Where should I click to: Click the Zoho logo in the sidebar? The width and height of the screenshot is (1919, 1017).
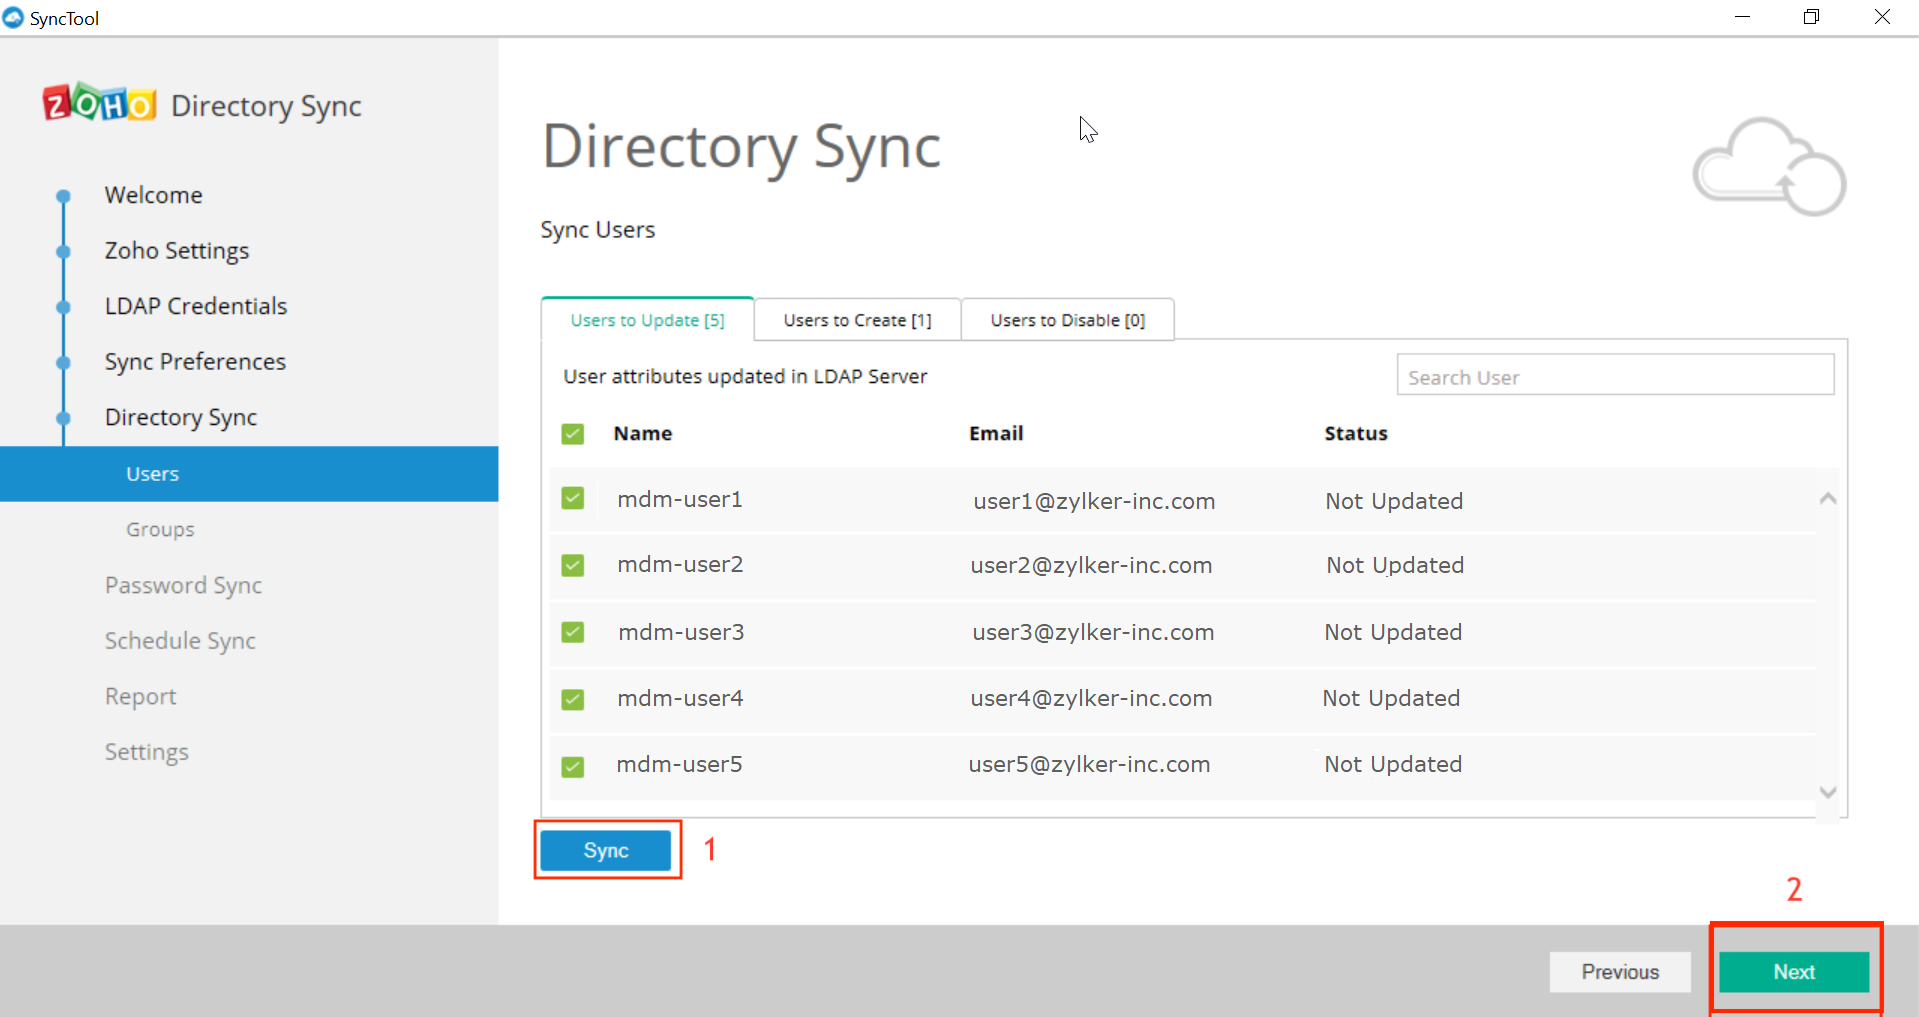pyautogui.click(x=99, y=103)
